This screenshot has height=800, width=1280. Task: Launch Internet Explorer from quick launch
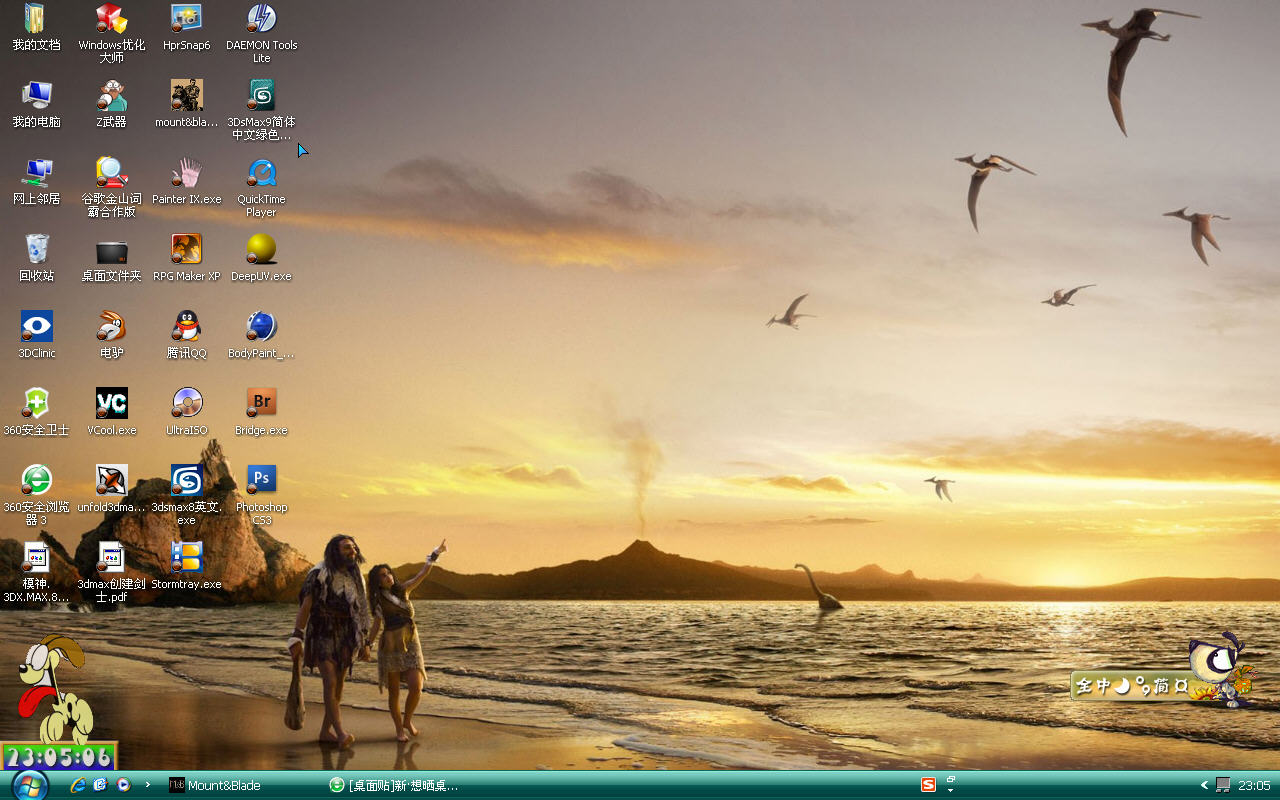[78, 785]
